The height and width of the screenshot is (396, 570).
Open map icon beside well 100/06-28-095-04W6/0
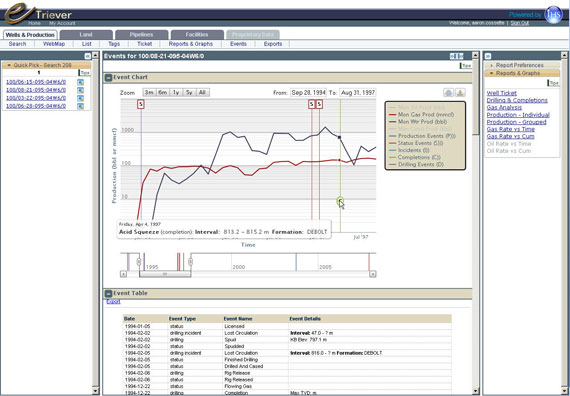(80, 106)
